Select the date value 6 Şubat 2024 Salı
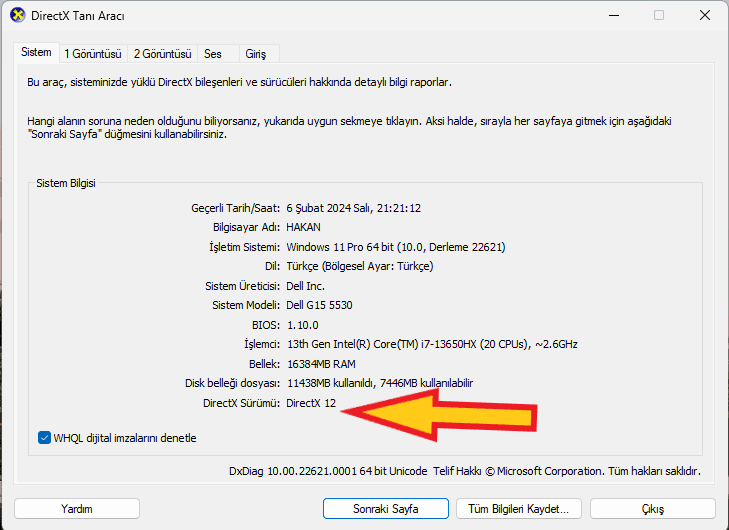This screenshot has width=729, height=530. tap(329, 208)
